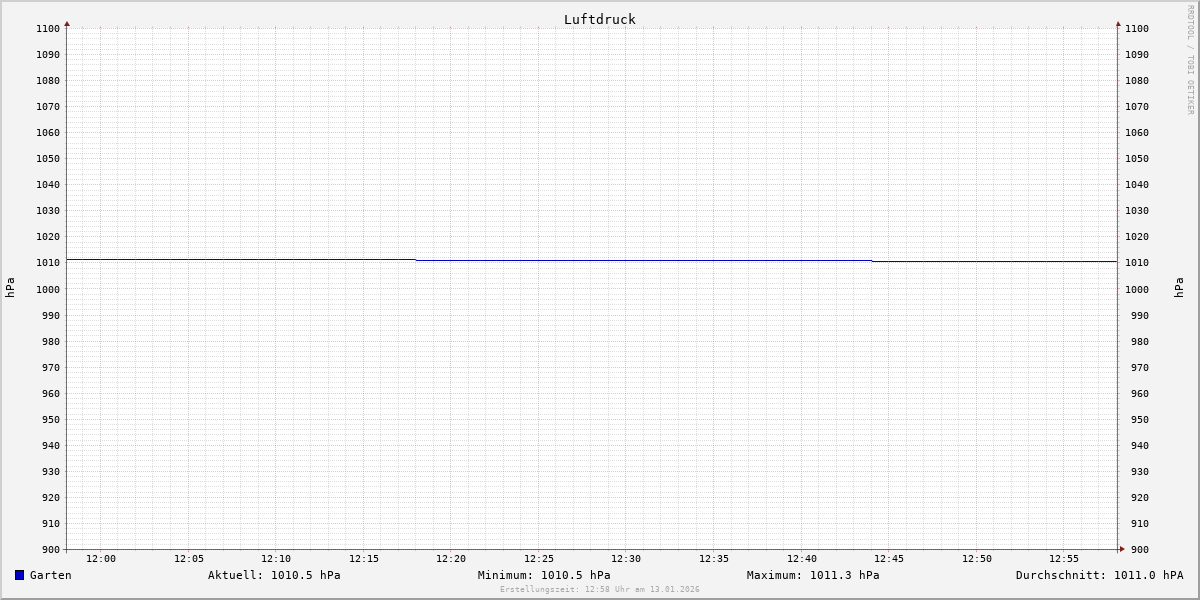Screen dimensions: 1200x600
Task: Click the Maximum 1011.3 hPa value
Action: (813, 575)
